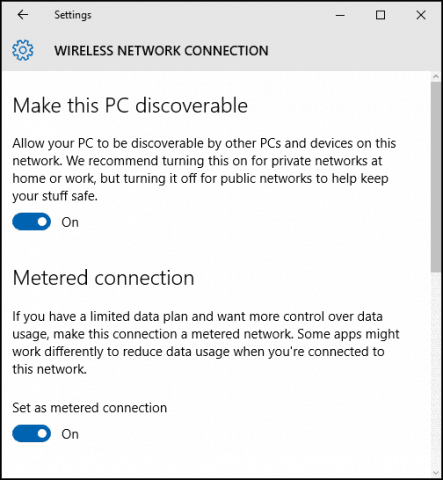Click the scrollbar track below the thumb

(436, 370)
